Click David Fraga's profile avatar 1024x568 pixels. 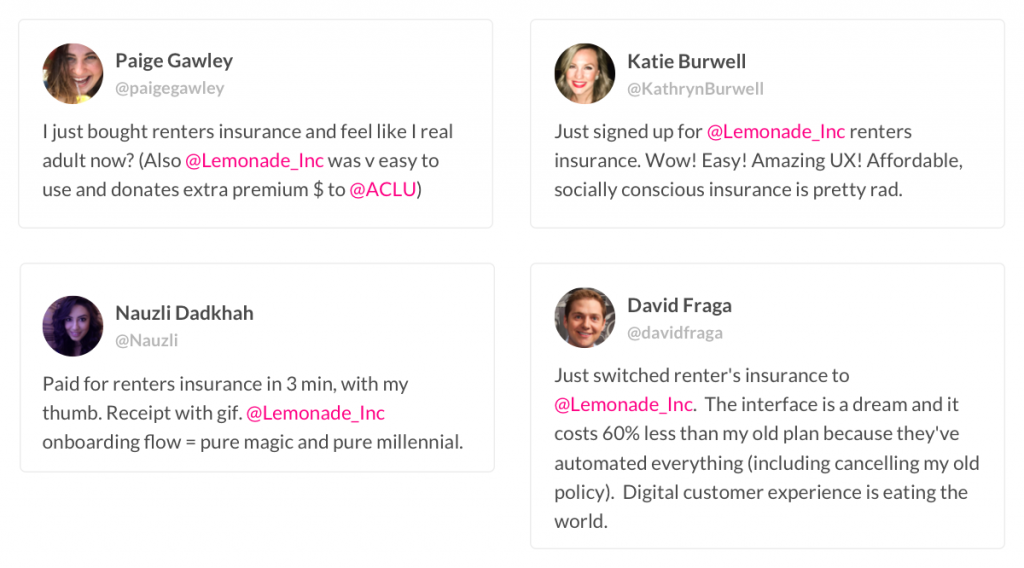point(585,318)
